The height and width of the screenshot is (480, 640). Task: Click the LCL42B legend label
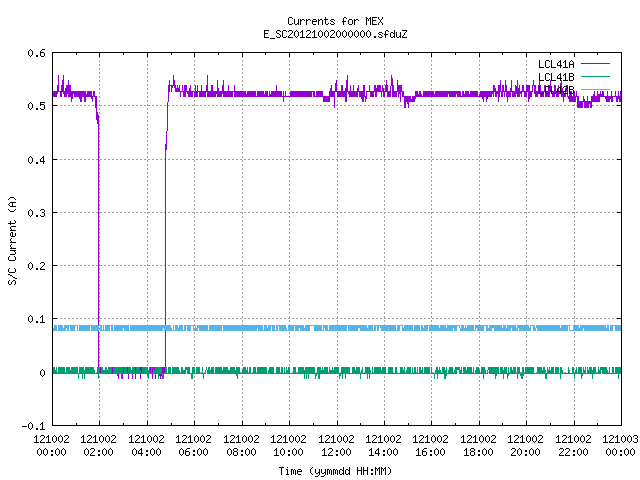pyautogui.click(x=556, y=90)
